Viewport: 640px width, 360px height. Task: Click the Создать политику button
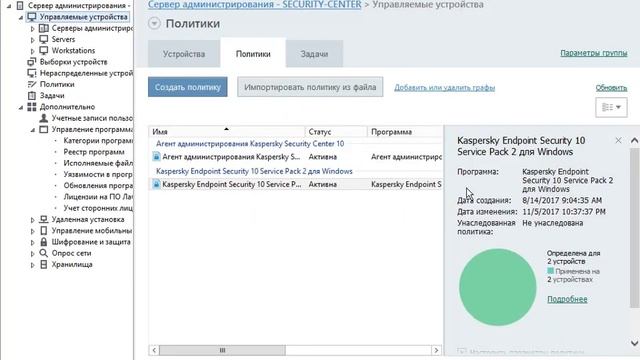[188, 87]
